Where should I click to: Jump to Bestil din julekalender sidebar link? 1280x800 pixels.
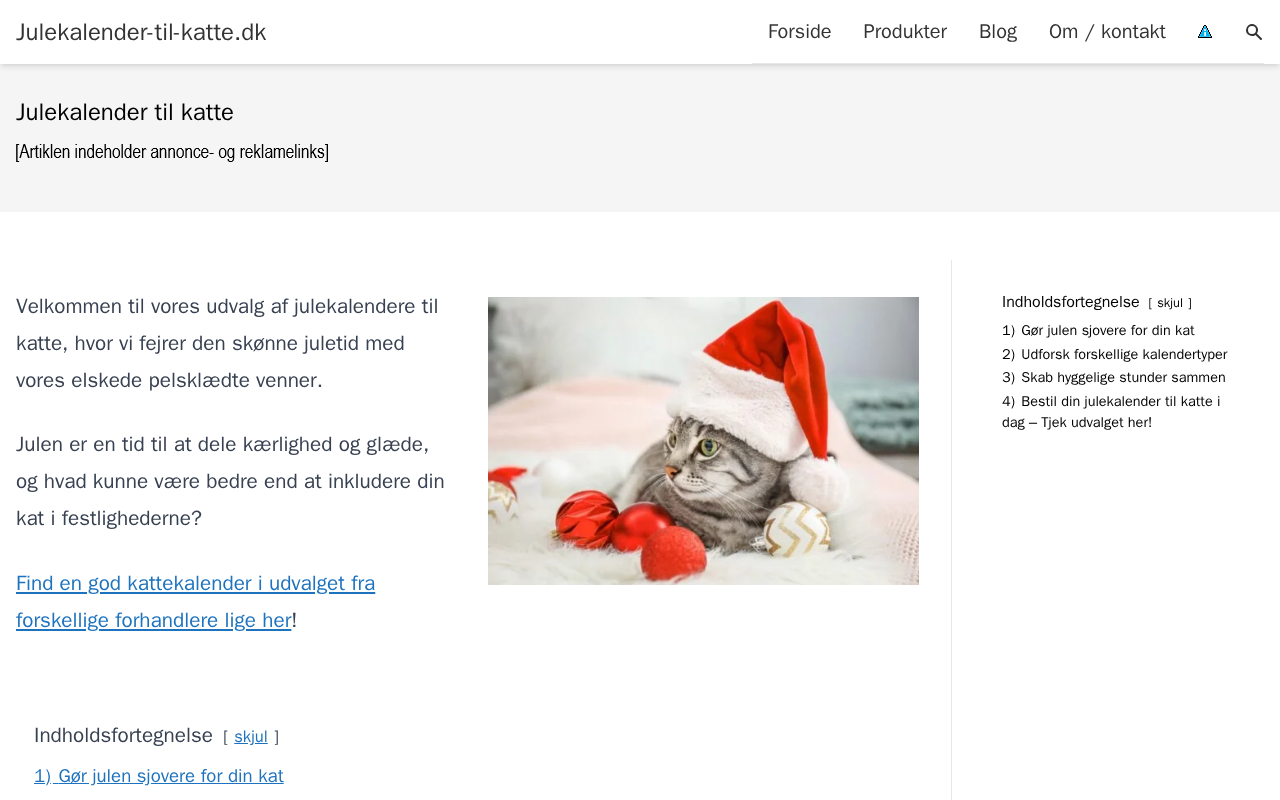[1111, 412]
